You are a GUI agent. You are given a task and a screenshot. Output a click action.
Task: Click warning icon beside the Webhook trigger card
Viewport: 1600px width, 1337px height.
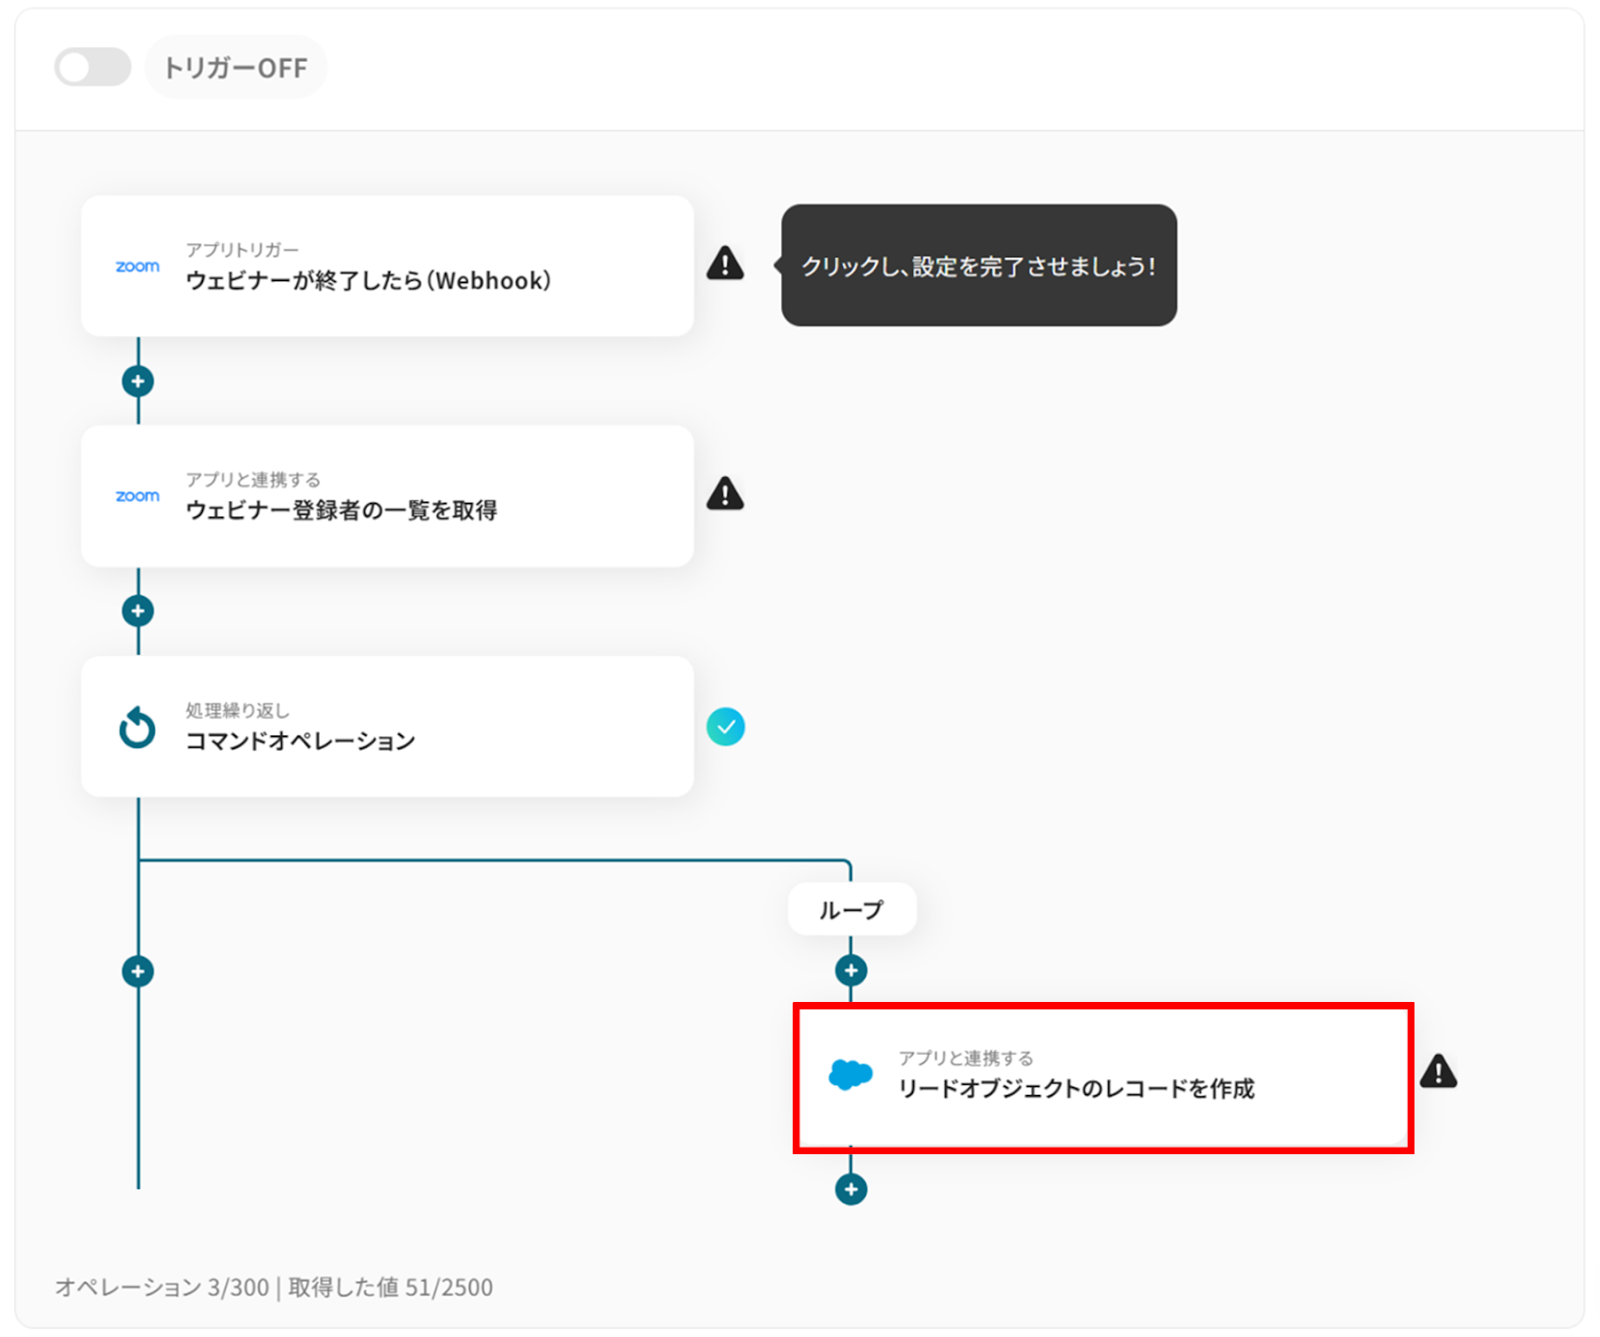[x=725, y=264]
